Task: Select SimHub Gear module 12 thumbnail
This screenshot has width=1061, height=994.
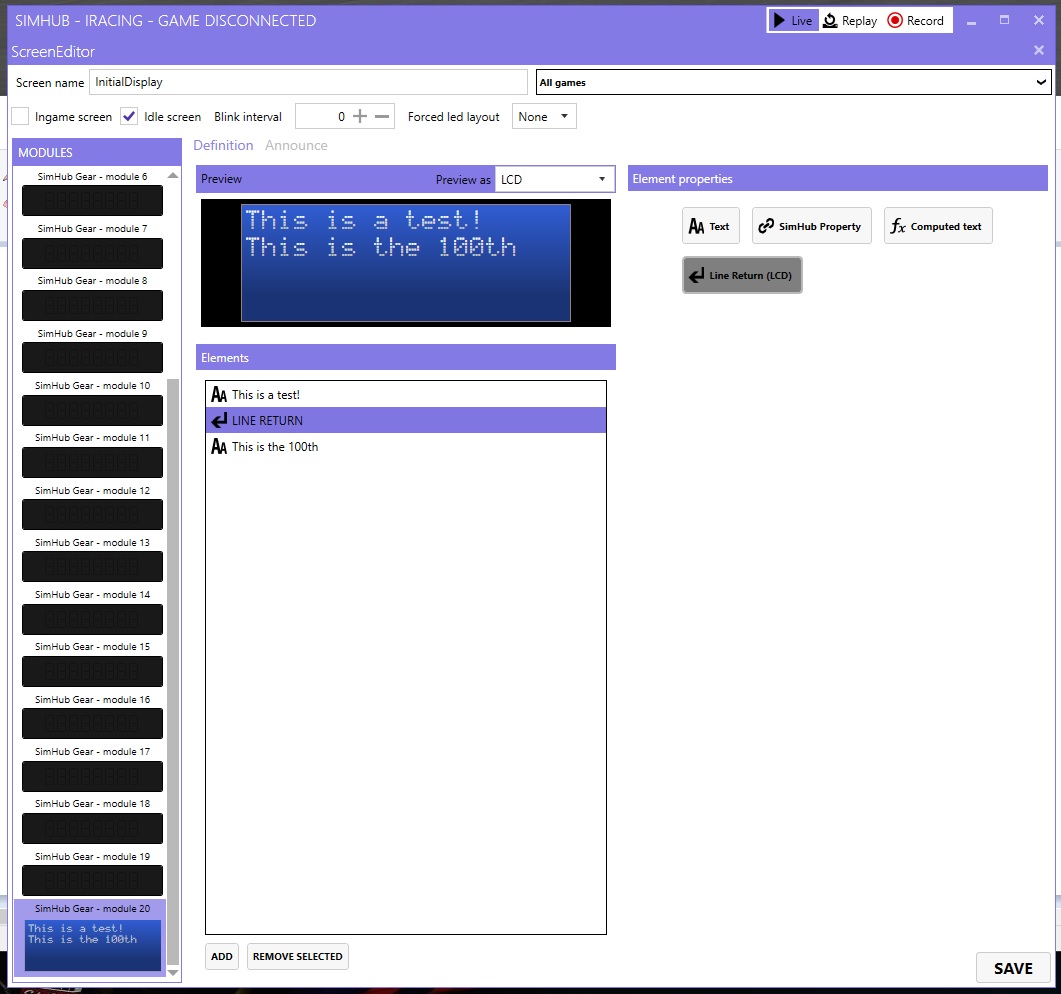Action: [x=92, y=514]
